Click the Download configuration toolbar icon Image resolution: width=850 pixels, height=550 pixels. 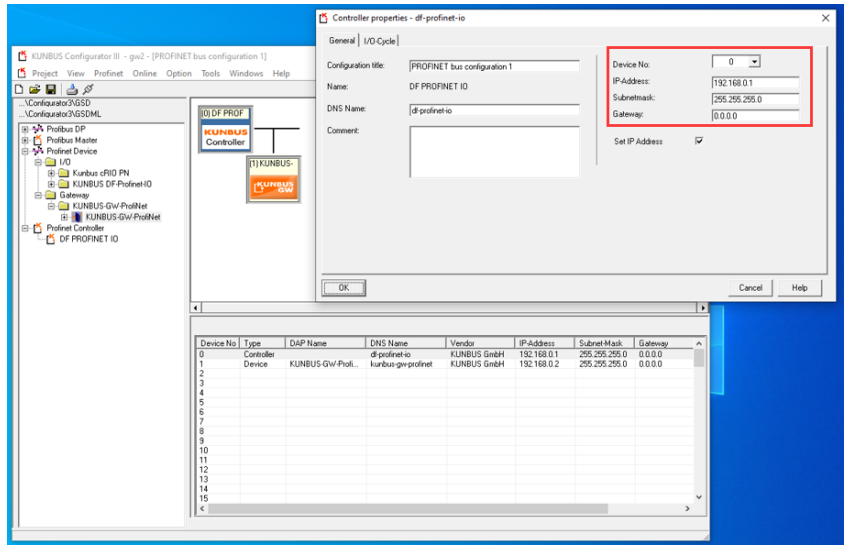point(72,89)
